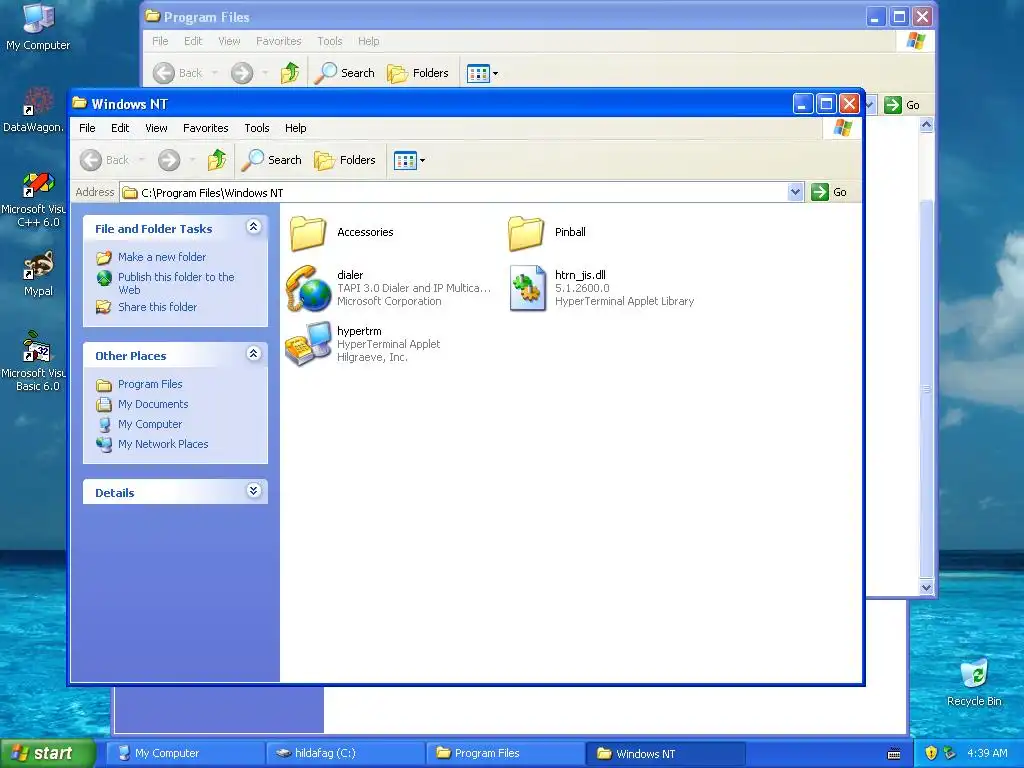Click the green Go arrow in Windows NT window
Image resolution: width=1024 pixels, height=768 pixels.
point(820,192)
